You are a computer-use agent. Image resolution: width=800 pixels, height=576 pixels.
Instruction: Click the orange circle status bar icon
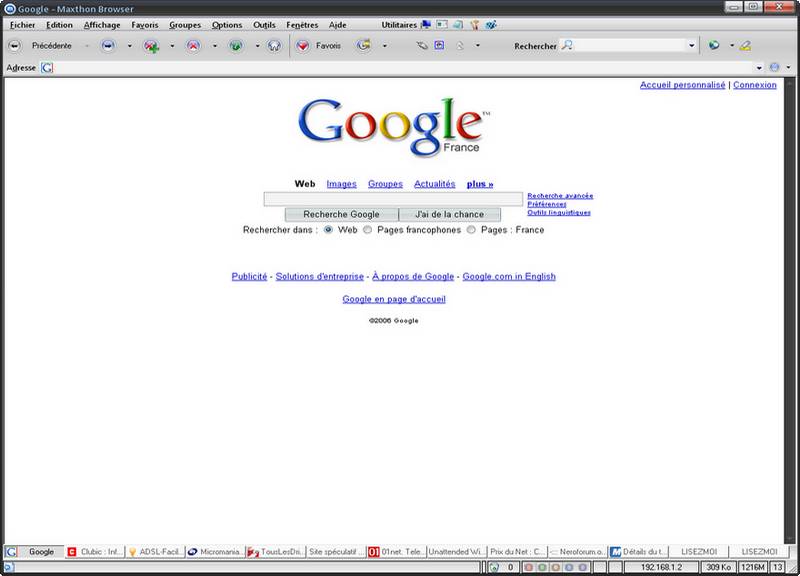pyautogui.click(x=556, y=567)
